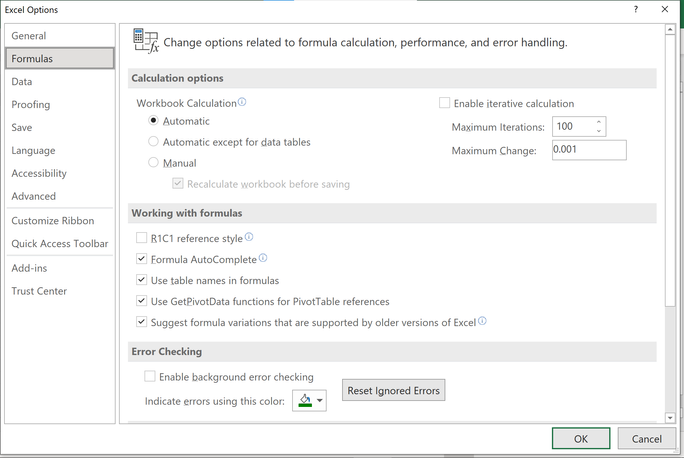Screen dimensions: 684x458
Task: Click the Maximum Iterations value field
Action: 573,126
